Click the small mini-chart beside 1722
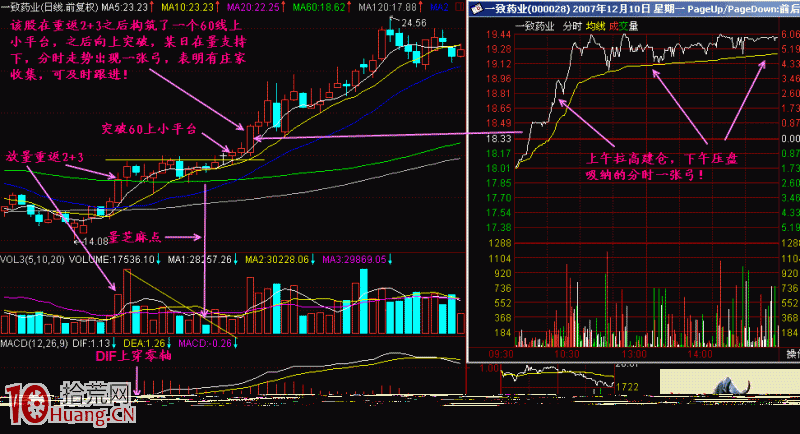The width and height of the screenshot is (800, 434). pos(558,380)
